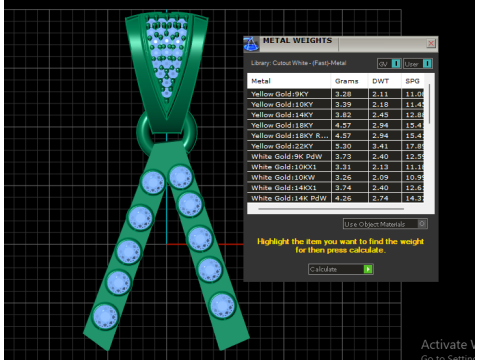Select the Yellow Gold:18KY row
The image size is (480, 360).
pos(336,125)
